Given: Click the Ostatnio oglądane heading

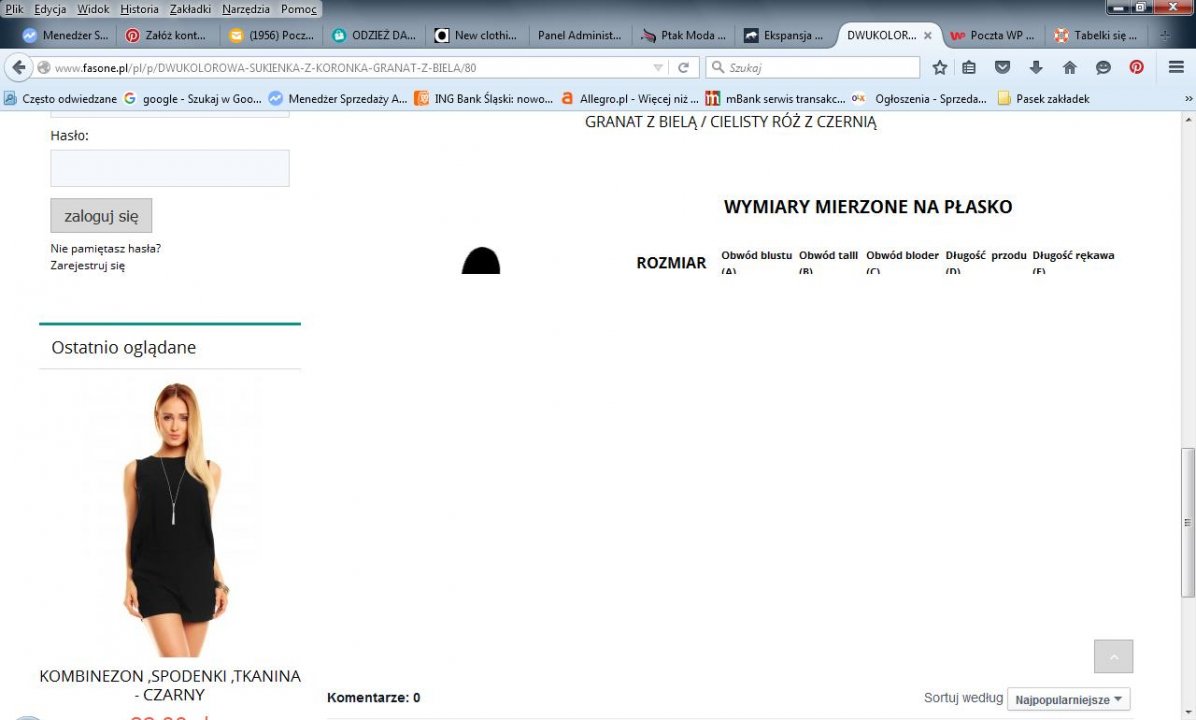Looking at the screenshot, I should click(124, 347).
